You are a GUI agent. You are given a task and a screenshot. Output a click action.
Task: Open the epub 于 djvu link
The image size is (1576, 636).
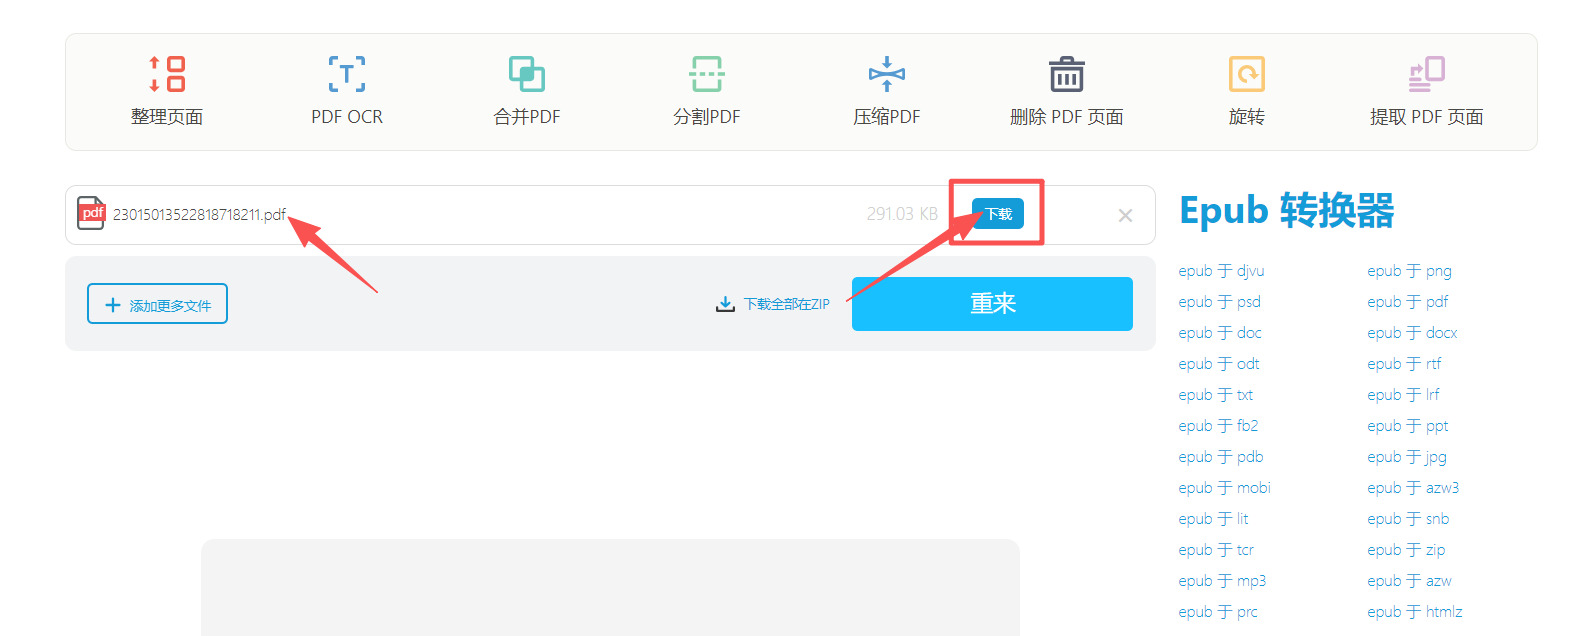[1221, 271]
